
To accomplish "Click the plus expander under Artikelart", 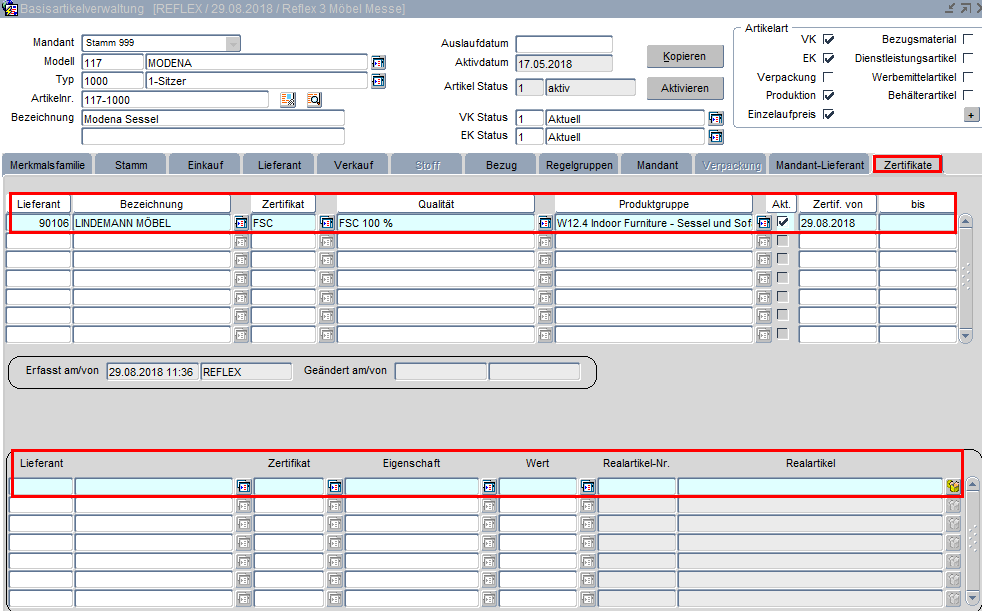I will coord(970,115).
